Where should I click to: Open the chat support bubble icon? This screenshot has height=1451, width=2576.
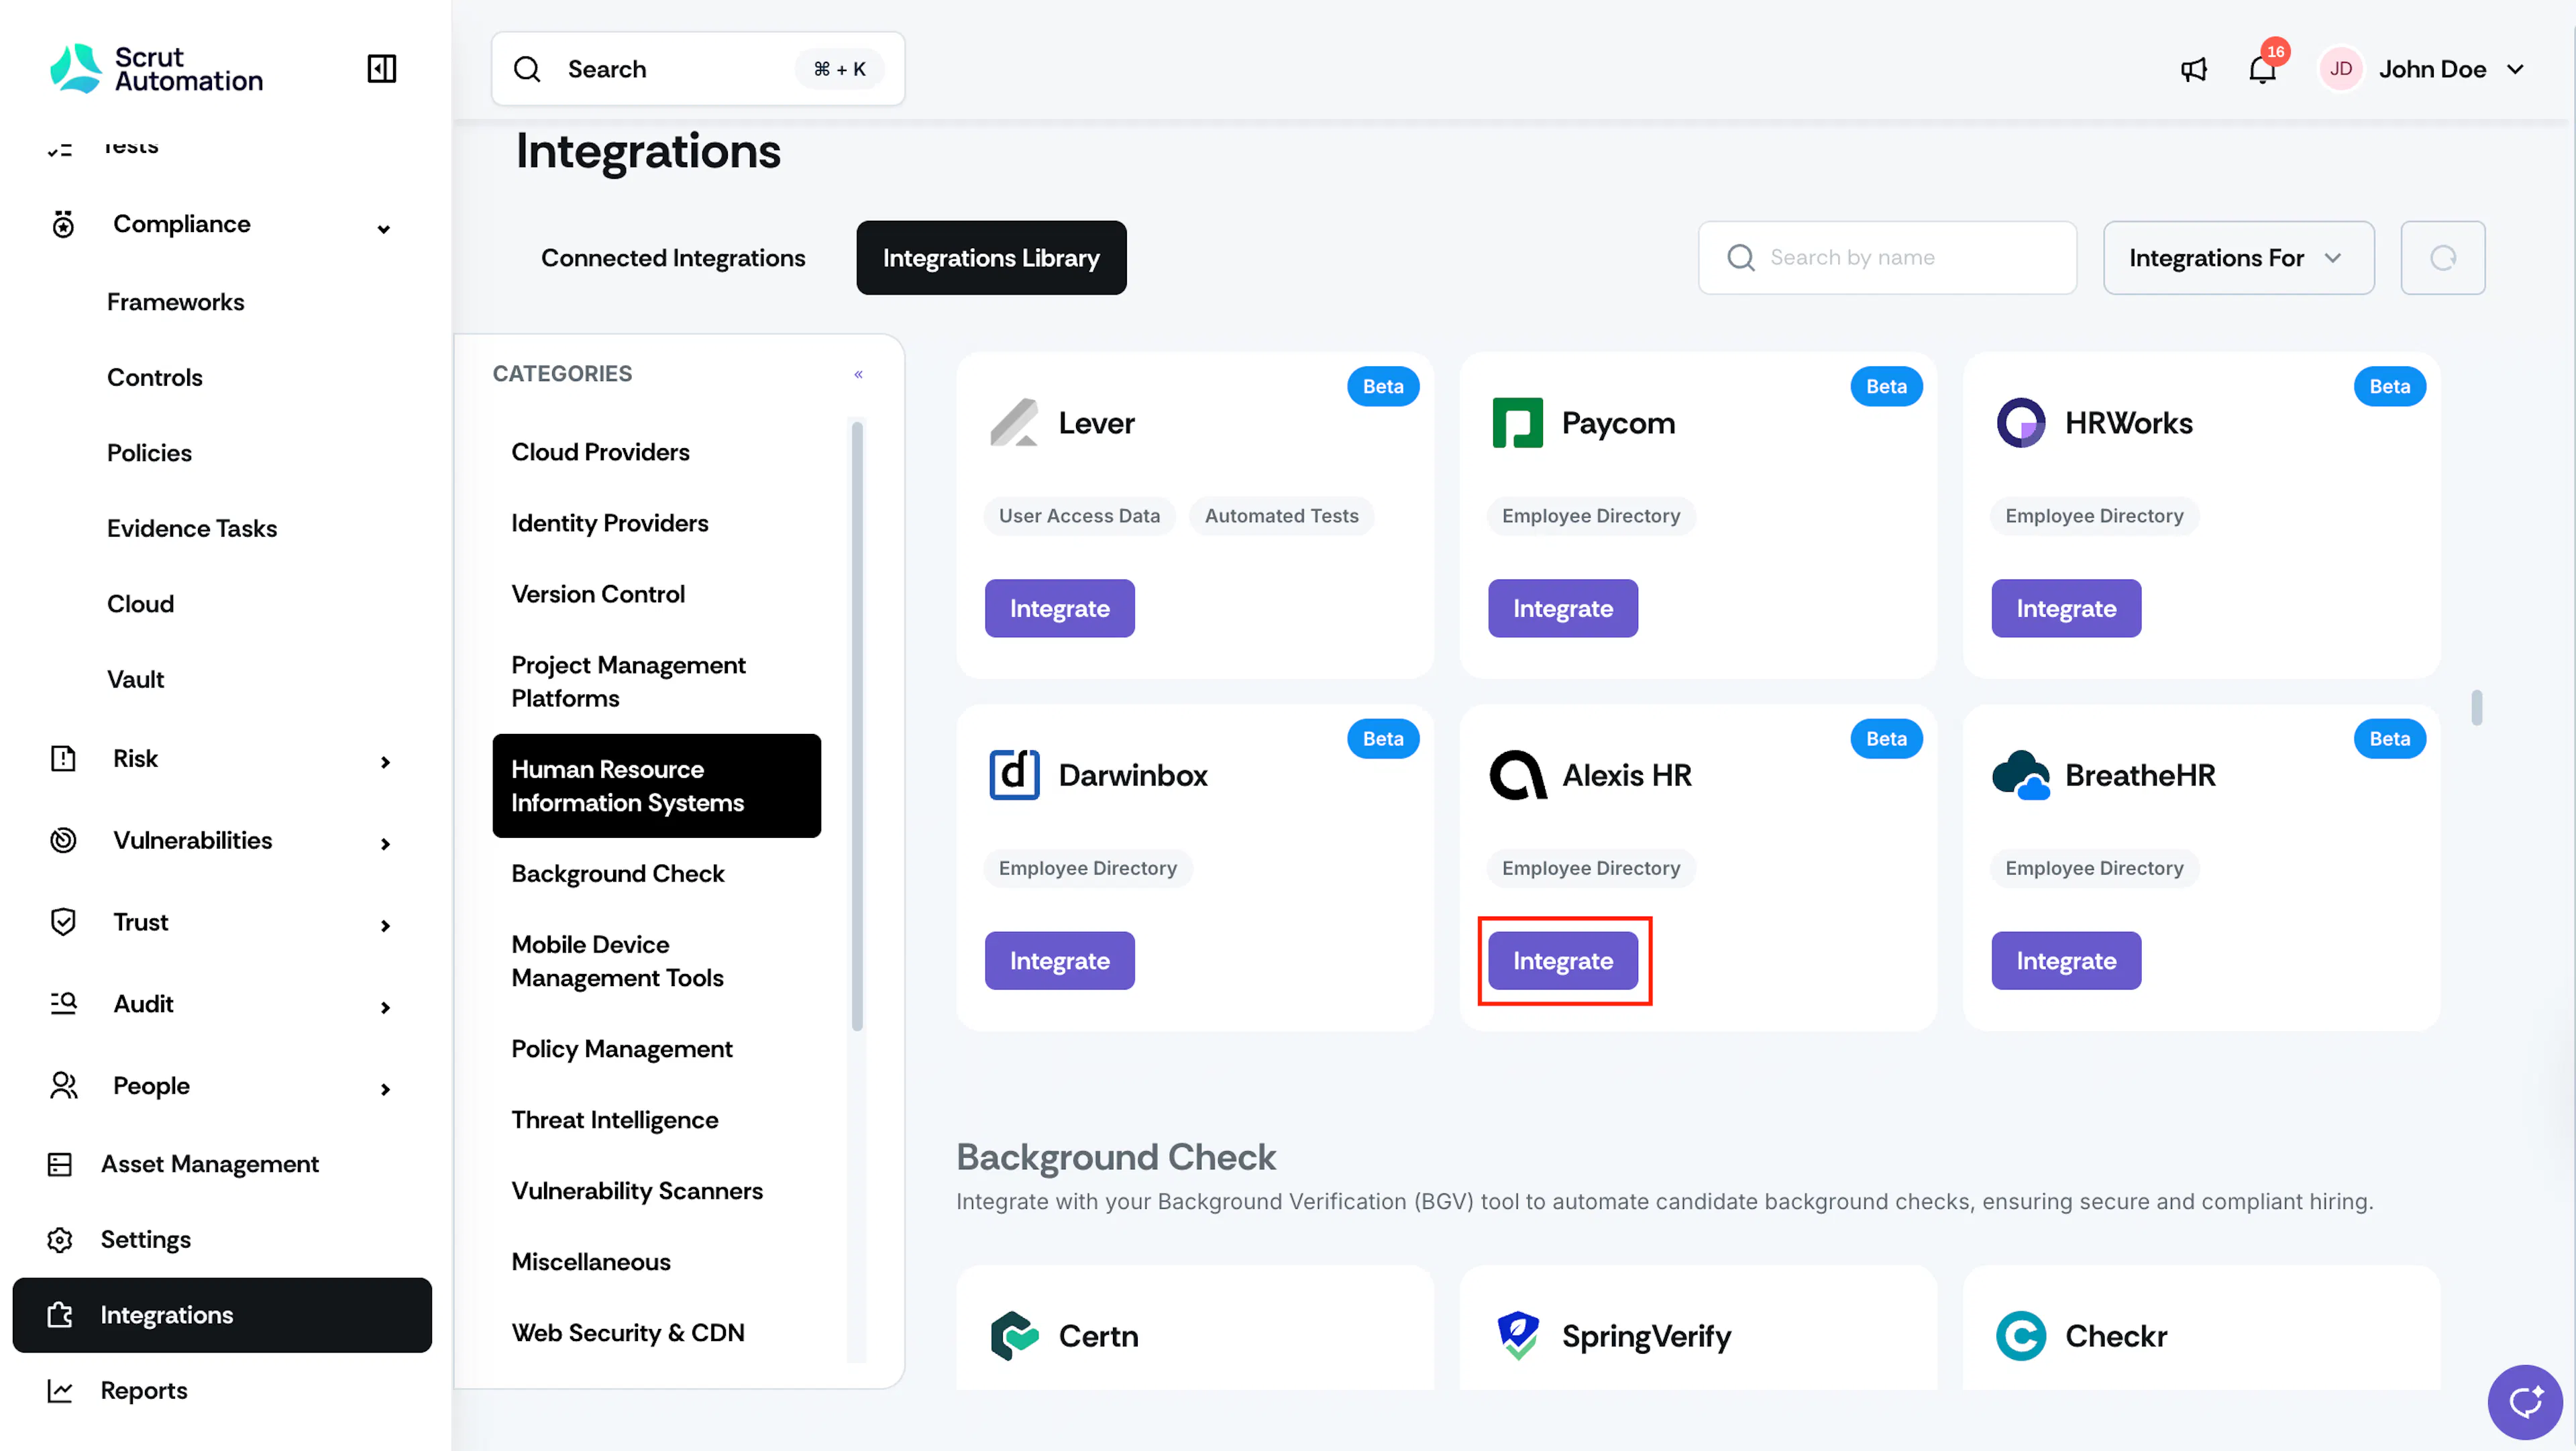tap(2524, 1402)
